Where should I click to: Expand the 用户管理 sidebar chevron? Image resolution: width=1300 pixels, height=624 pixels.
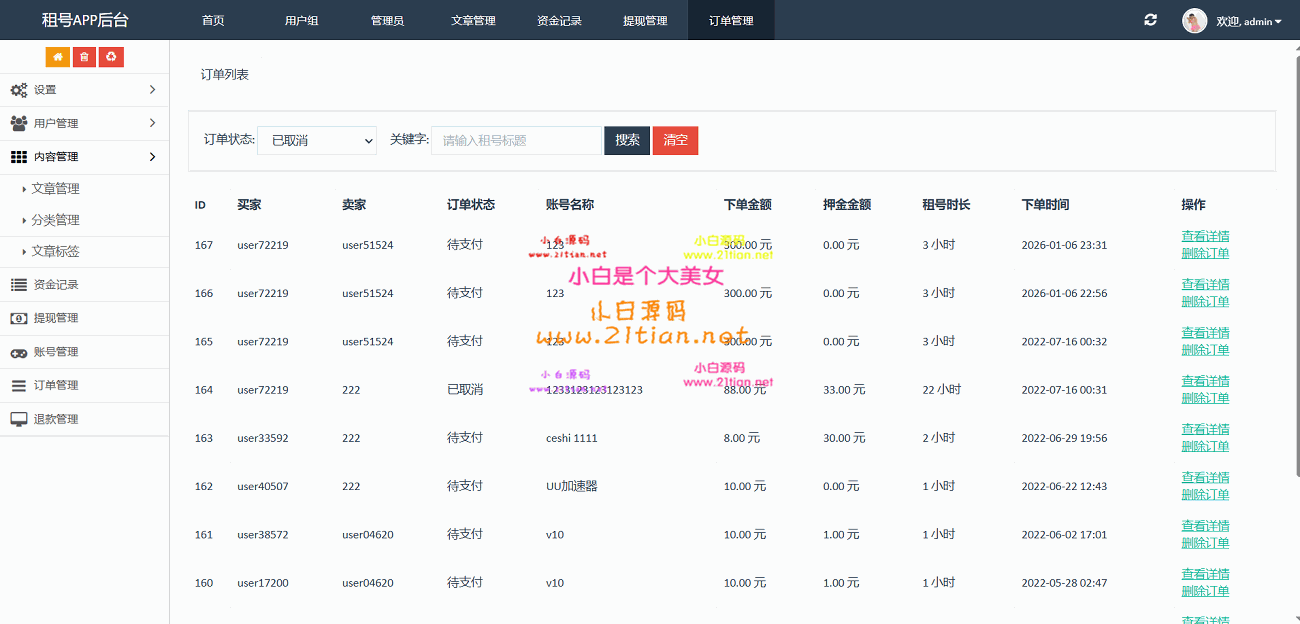(152, 123)
